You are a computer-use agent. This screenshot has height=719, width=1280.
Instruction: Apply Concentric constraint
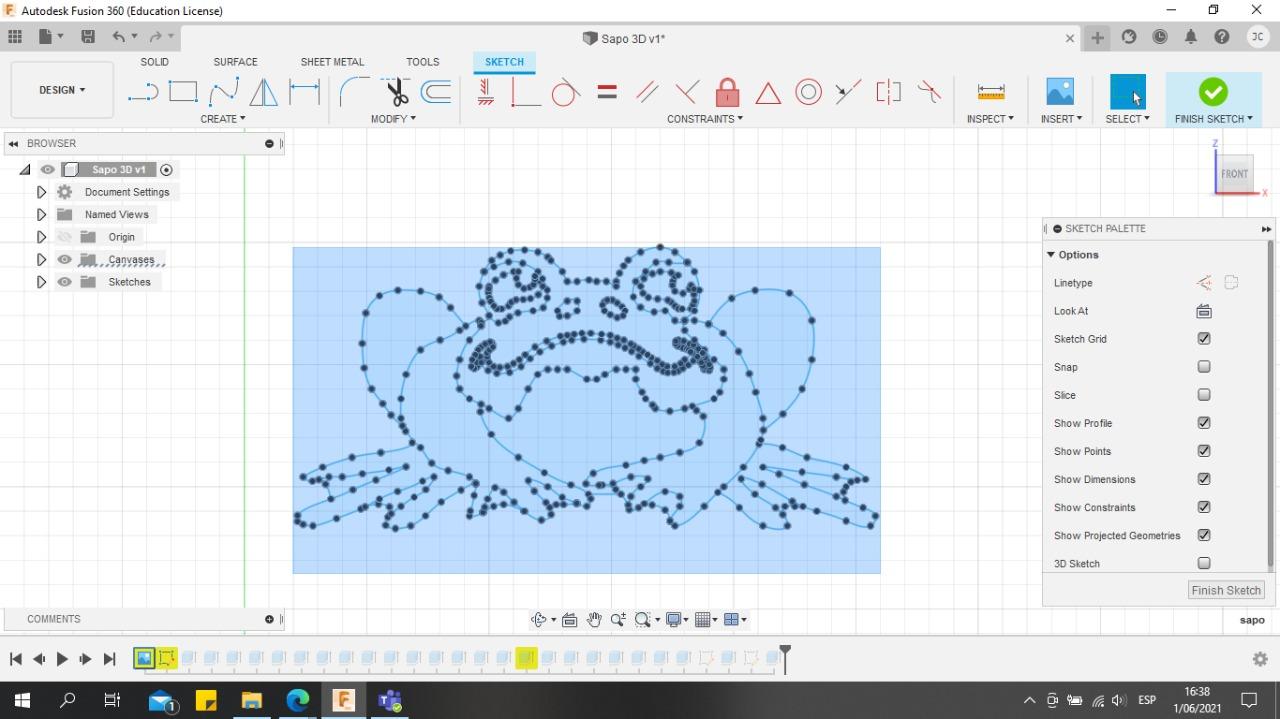(808, 92)
